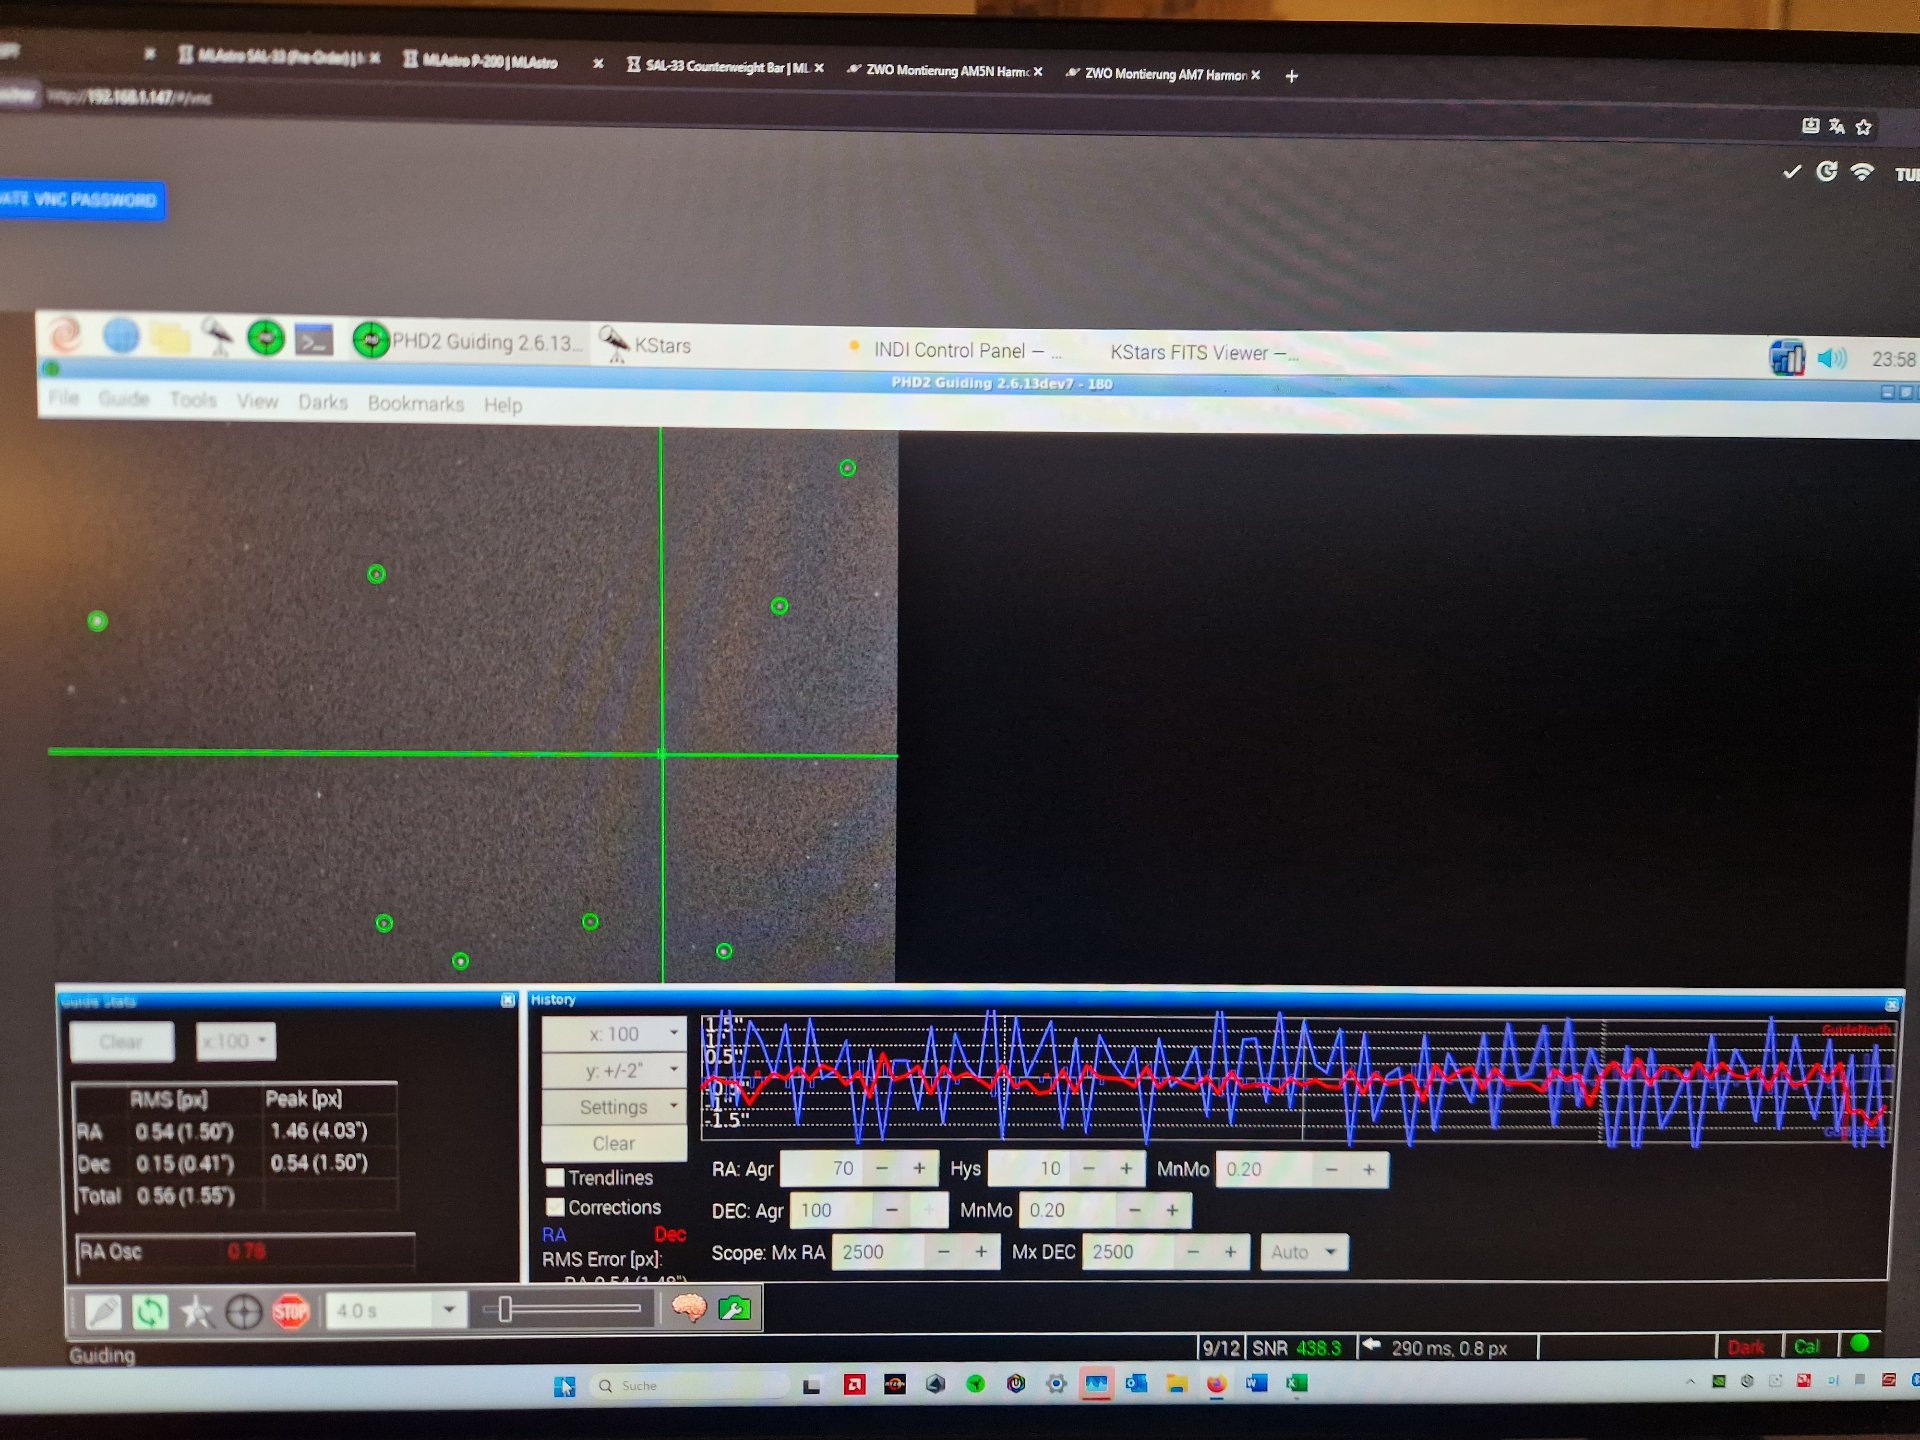The width and height of the screenshot is (1920, 1440).
Task: Open the Guide menu
Action: (x=124, y=399)
